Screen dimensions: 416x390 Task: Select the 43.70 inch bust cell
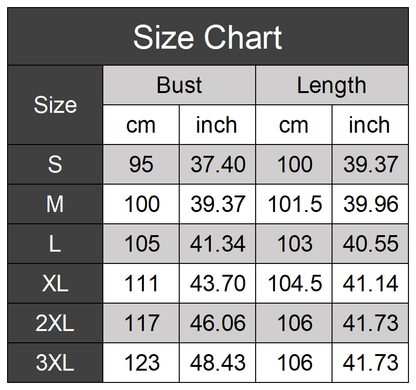pos(218,283)
